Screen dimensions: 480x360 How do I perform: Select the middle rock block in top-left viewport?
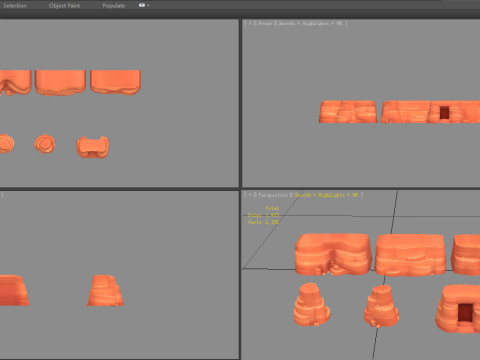pyautogui.click(x=60, y=82)
